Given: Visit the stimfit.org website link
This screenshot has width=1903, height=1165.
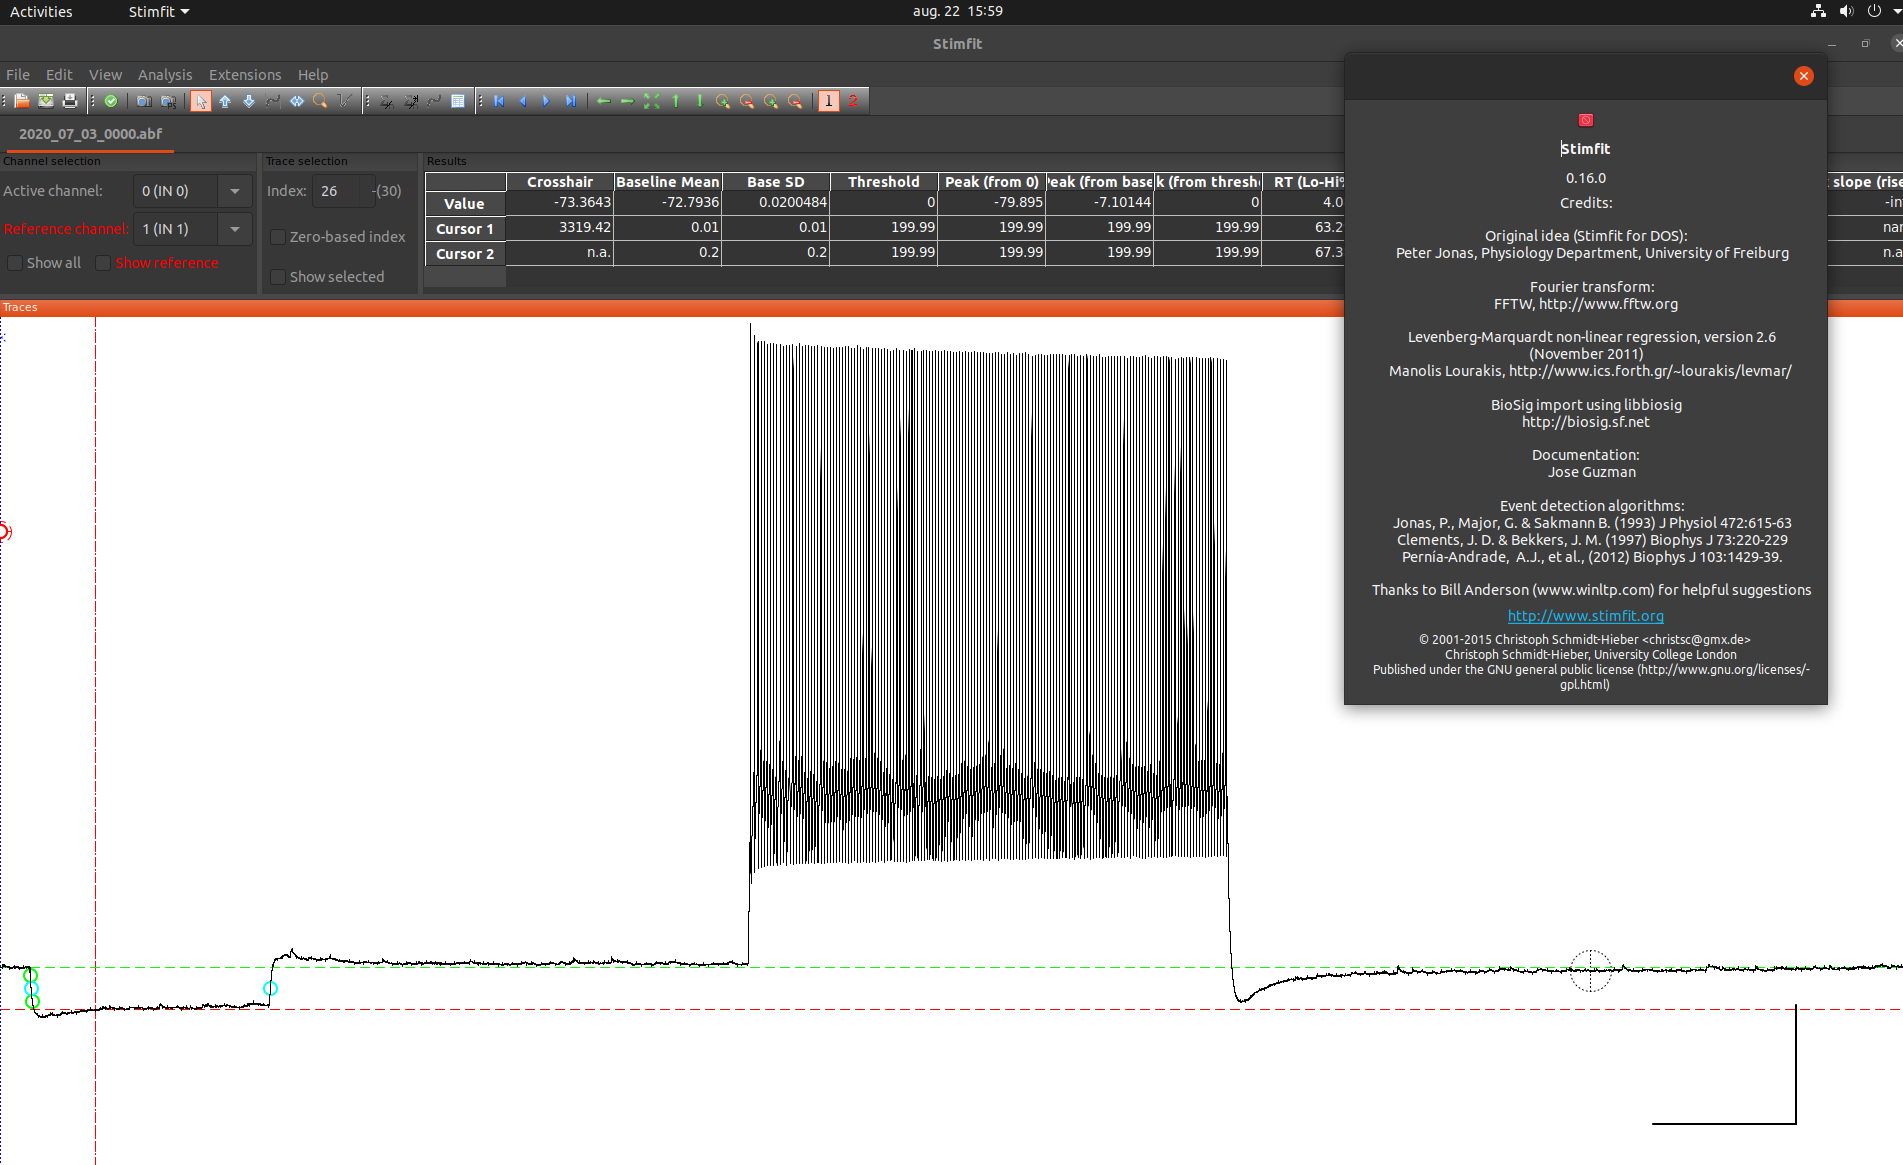Looking at the screenshot, I should point(1585,615).
